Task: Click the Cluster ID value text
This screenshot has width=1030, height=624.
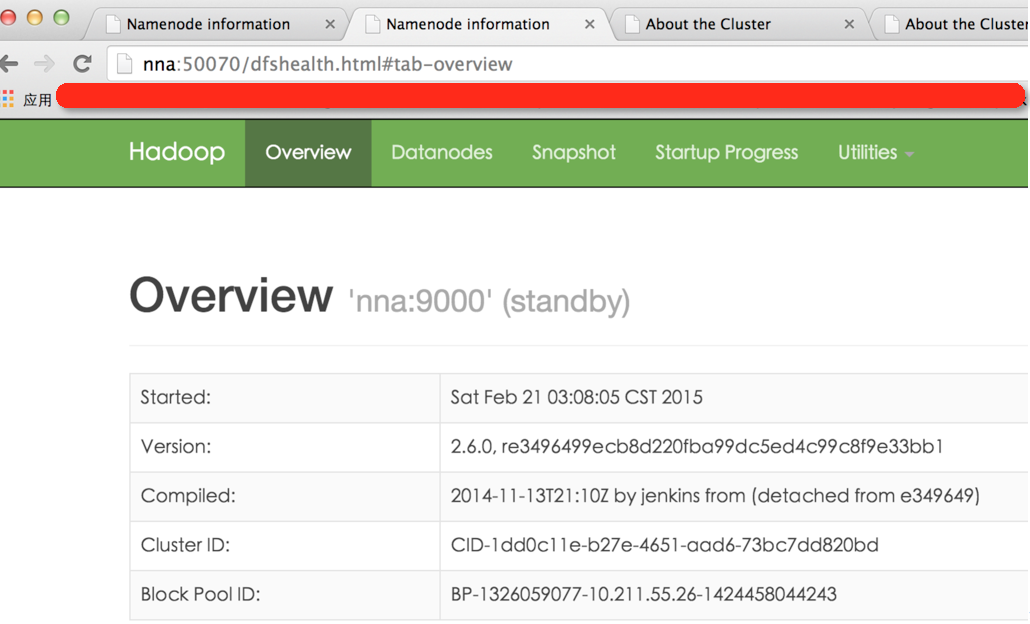Action: pyautogui.click(x=664, y=546)
